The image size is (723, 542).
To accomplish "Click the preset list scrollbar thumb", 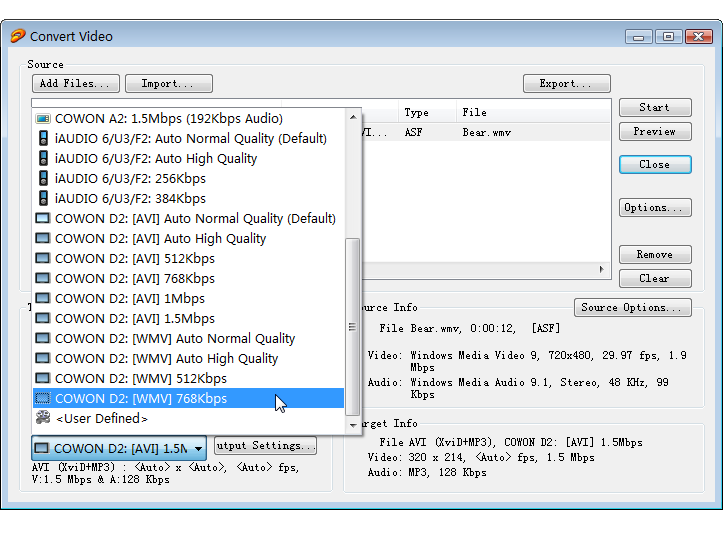I will click(x=353, y=327).
